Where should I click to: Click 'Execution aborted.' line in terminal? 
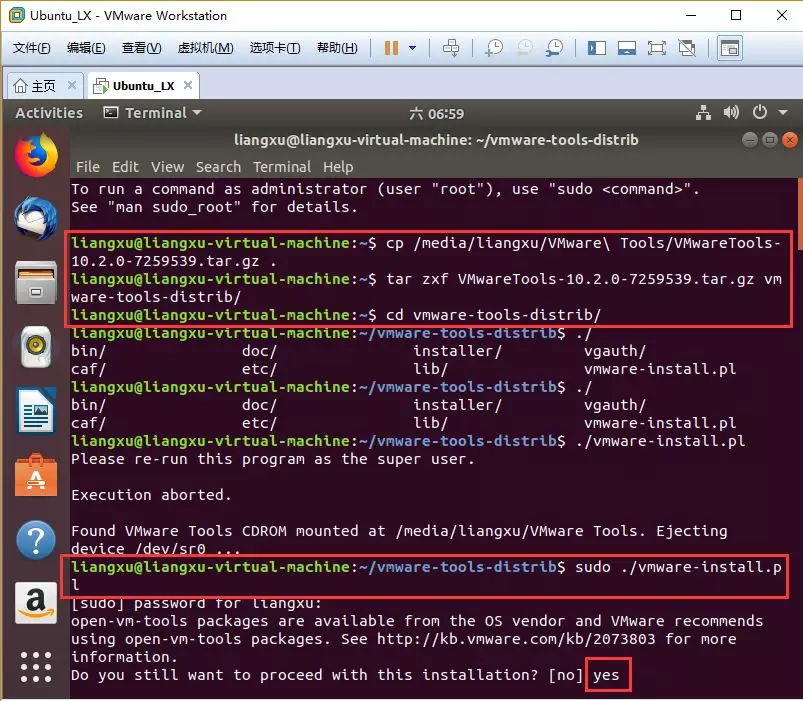pos(151,495)
